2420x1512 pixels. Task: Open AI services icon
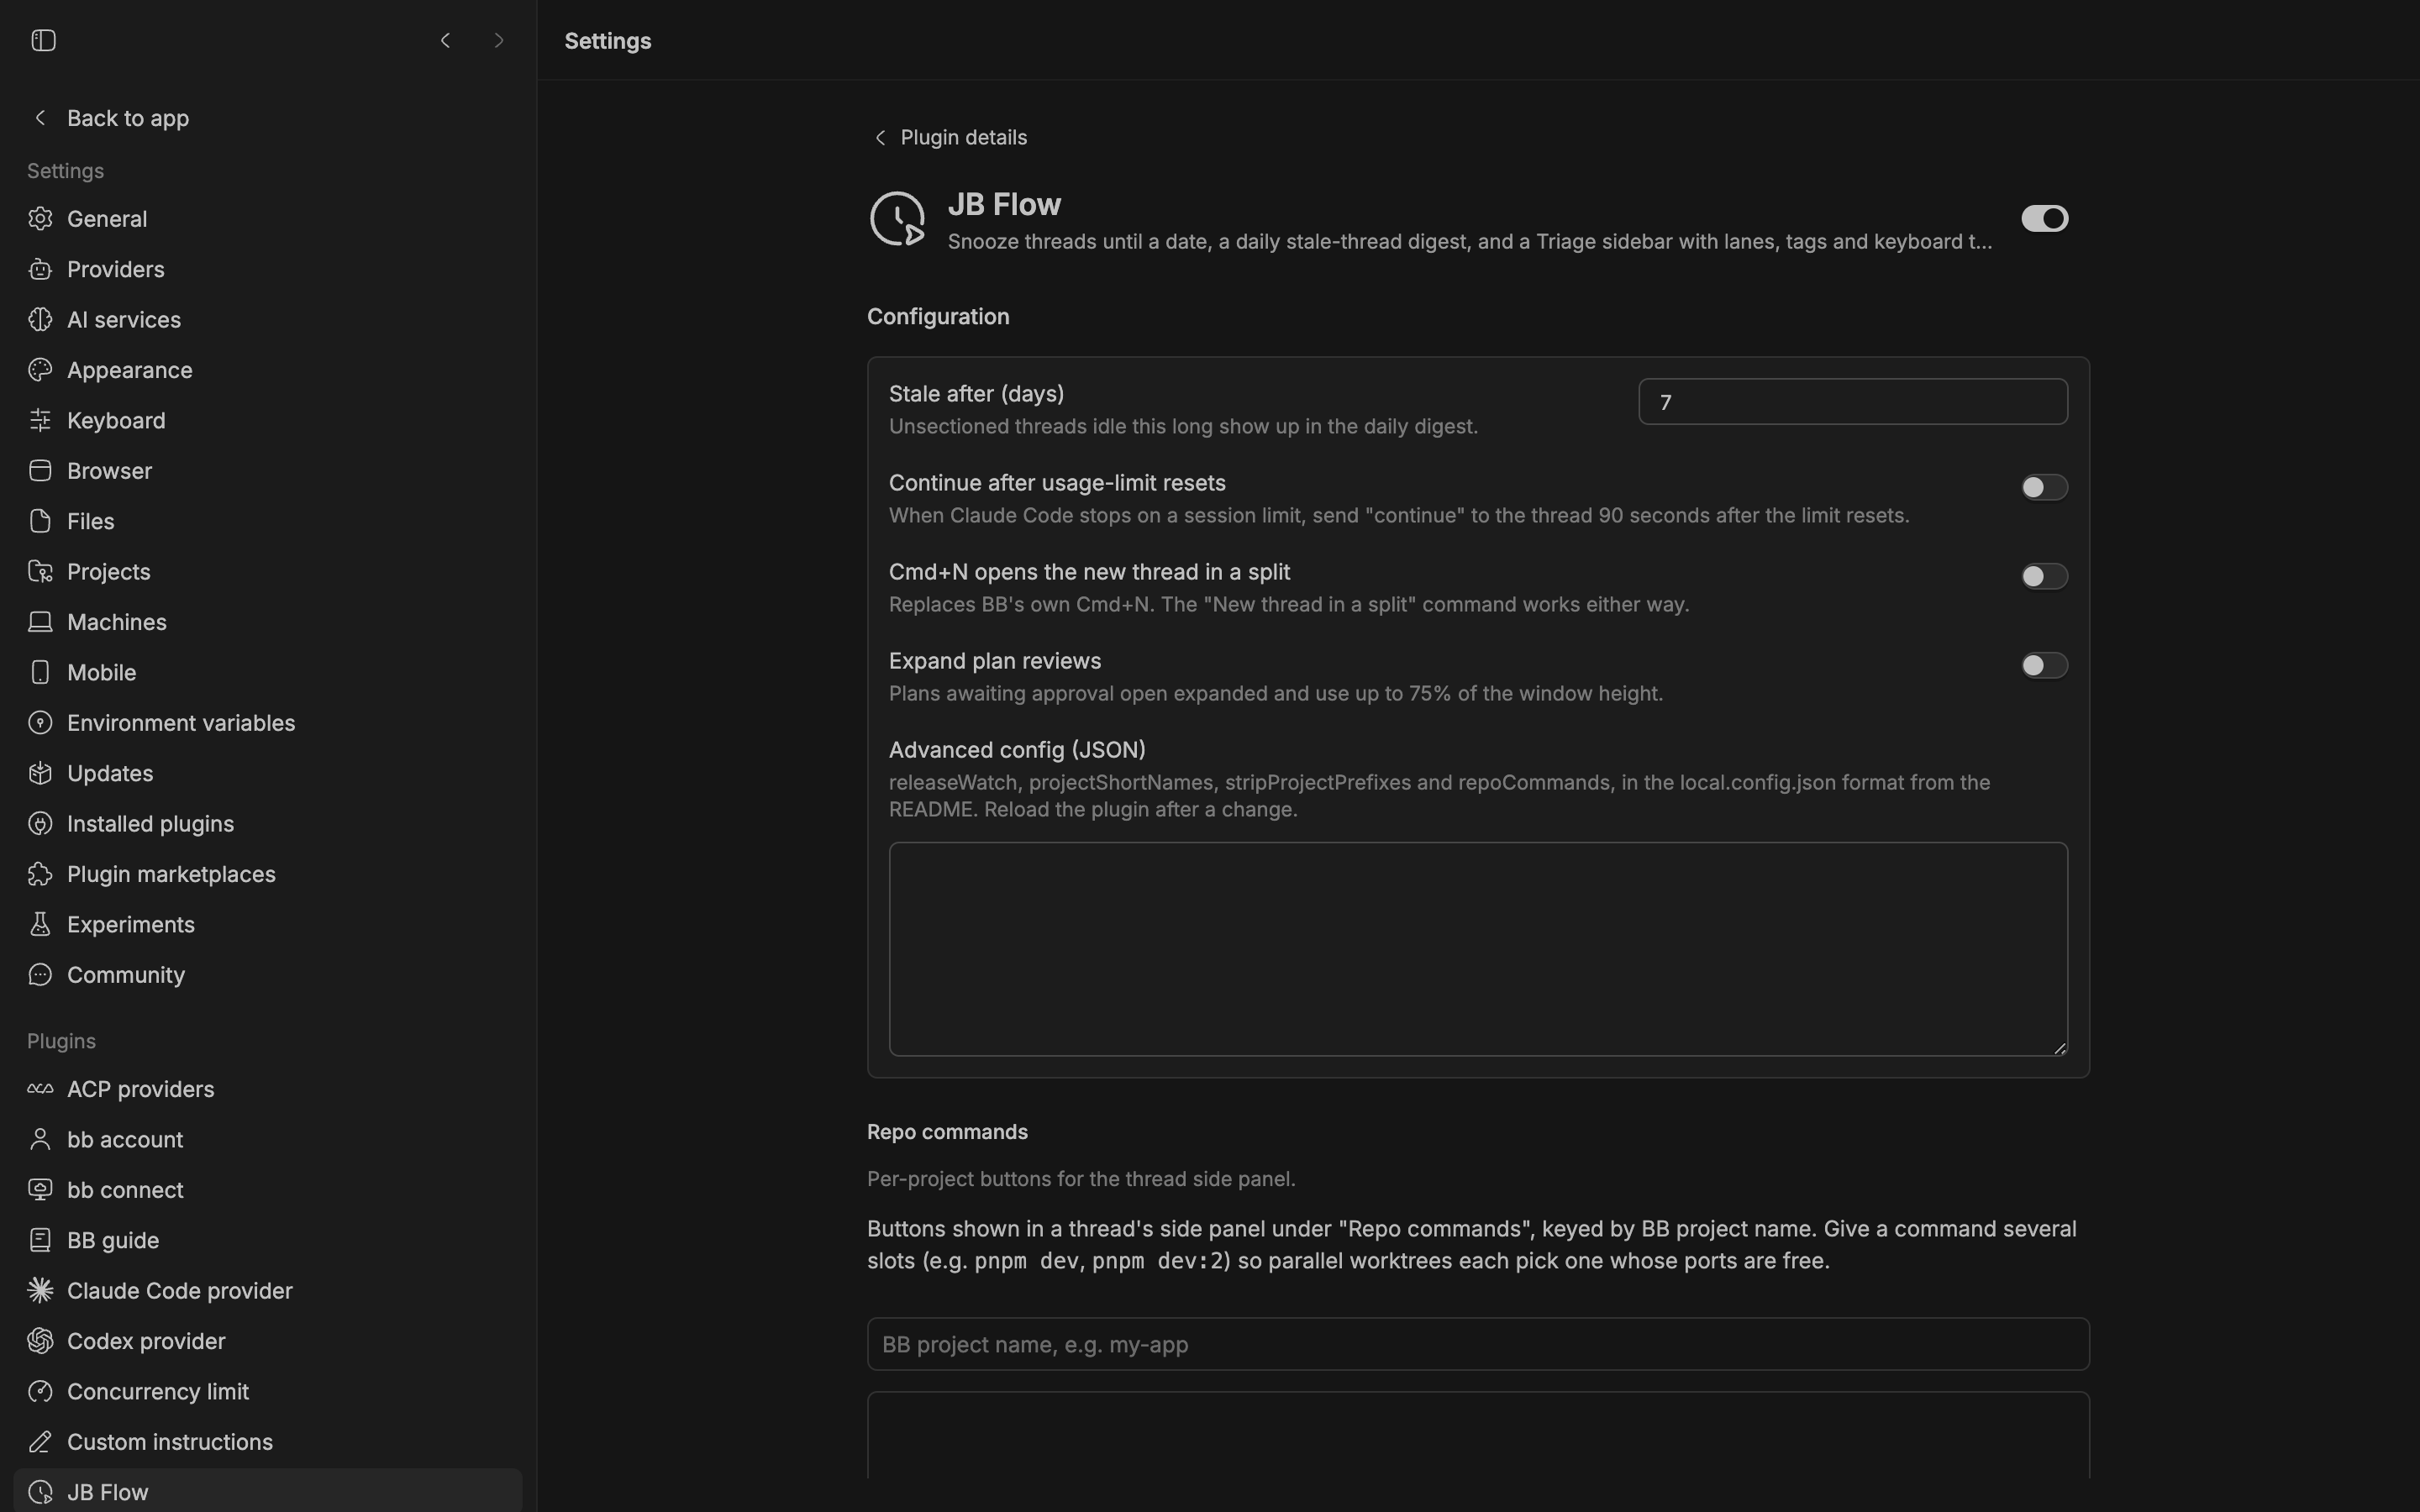coord(40,320)
